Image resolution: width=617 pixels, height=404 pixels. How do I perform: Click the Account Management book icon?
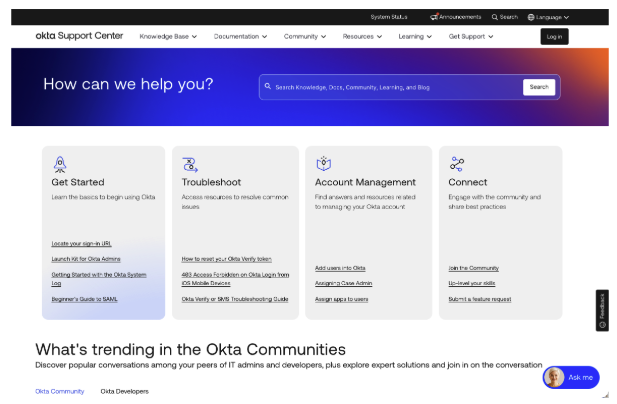[323, 164]
